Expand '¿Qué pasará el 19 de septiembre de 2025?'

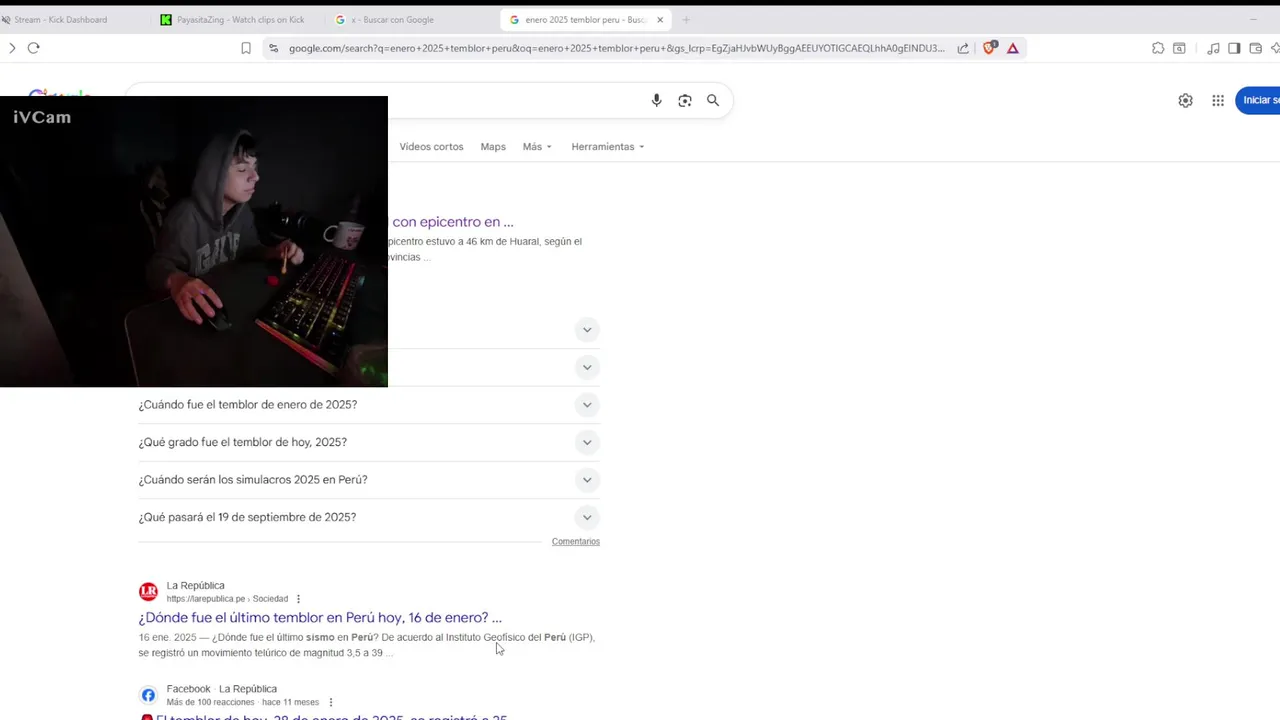[x=369, y=517]
